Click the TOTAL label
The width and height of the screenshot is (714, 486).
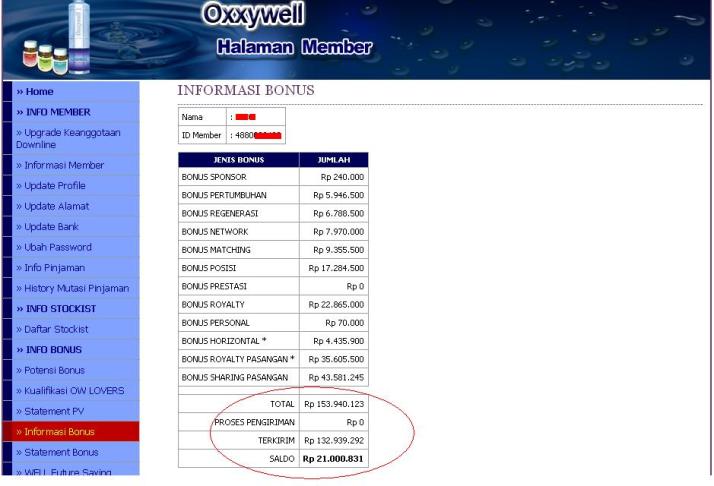point(282,404)
